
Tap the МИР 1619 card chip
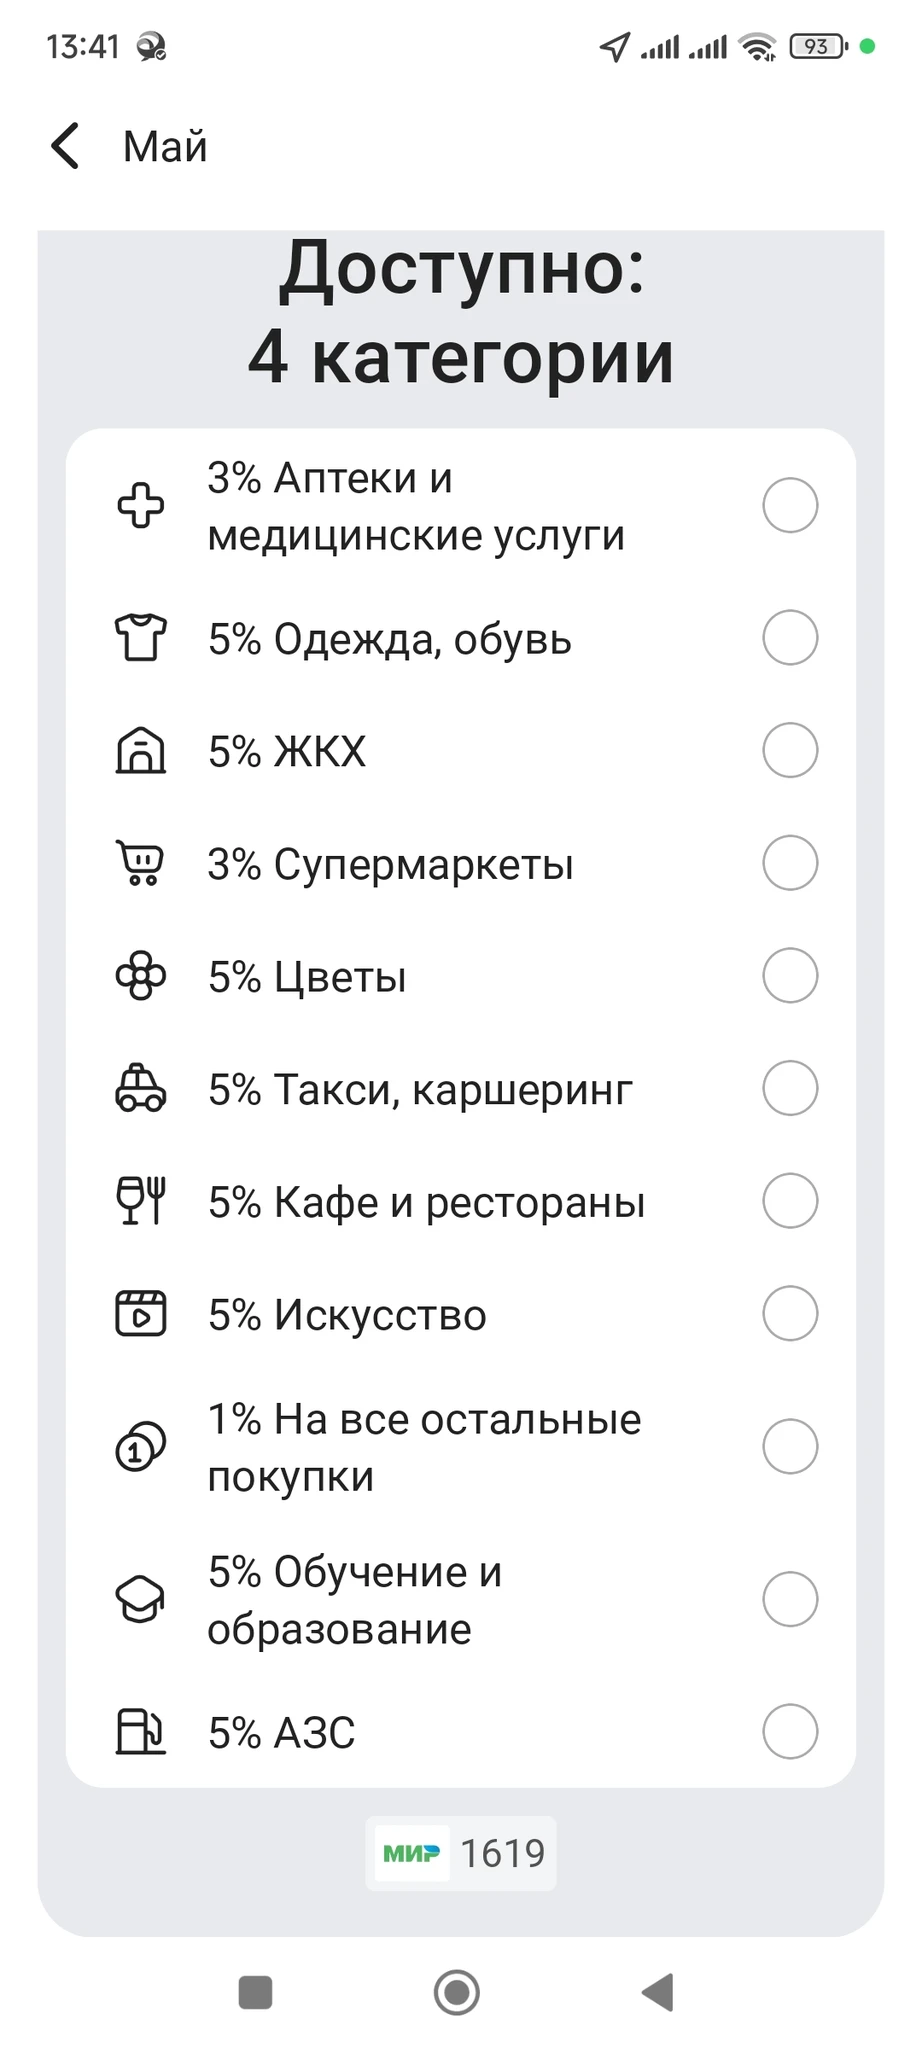click(461, 1853)
